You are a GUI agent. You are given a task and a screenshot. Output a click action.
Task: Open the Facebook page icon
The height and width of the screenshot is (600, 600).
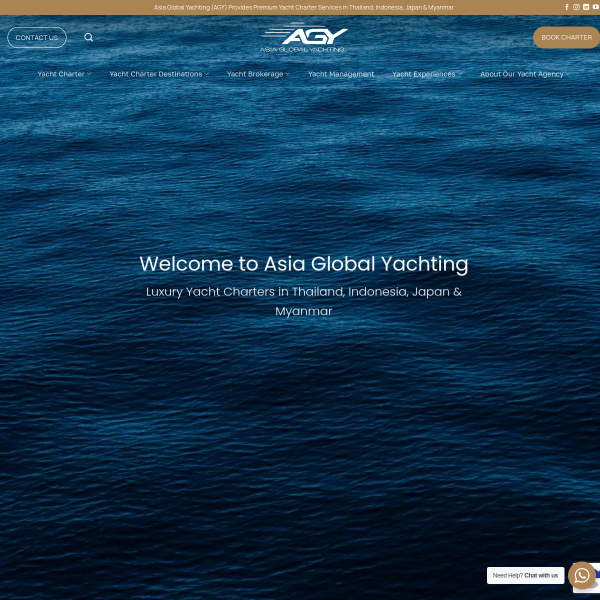tap(567, 7)
